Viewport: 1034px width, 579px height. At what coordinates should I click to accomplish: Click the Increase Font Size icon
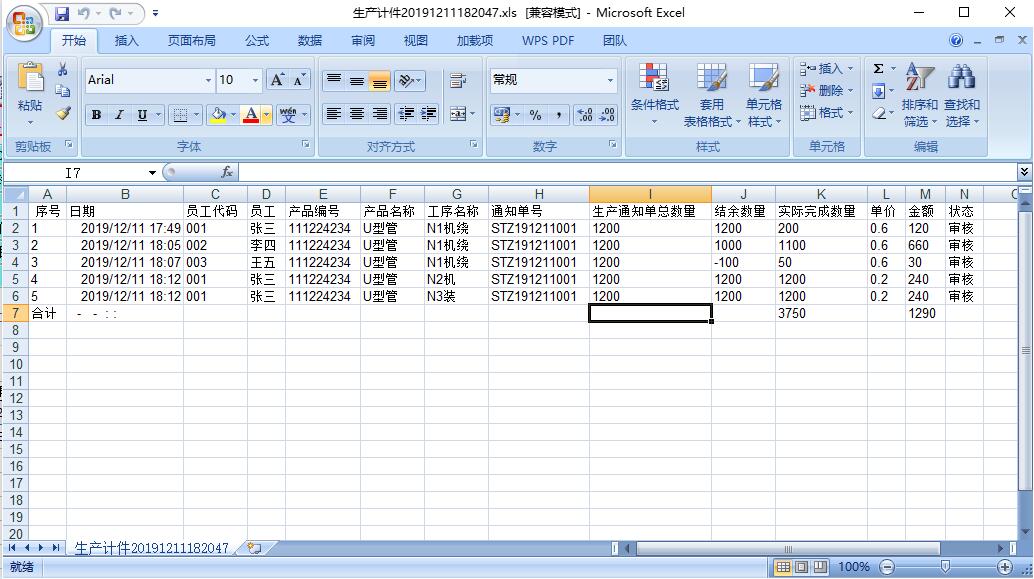click(278, 80)
